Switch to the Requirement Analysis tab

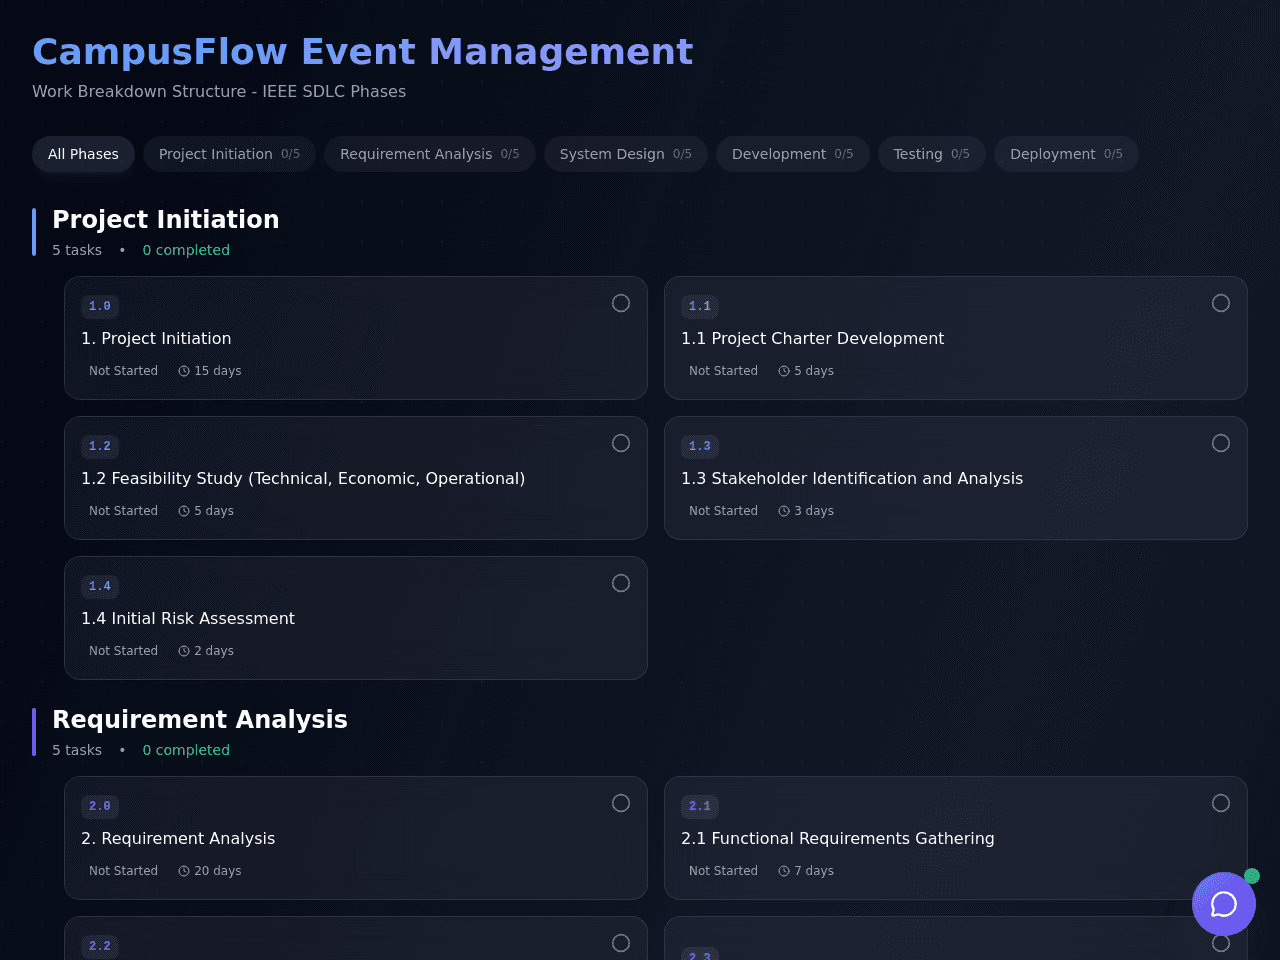tap(430, 154)
